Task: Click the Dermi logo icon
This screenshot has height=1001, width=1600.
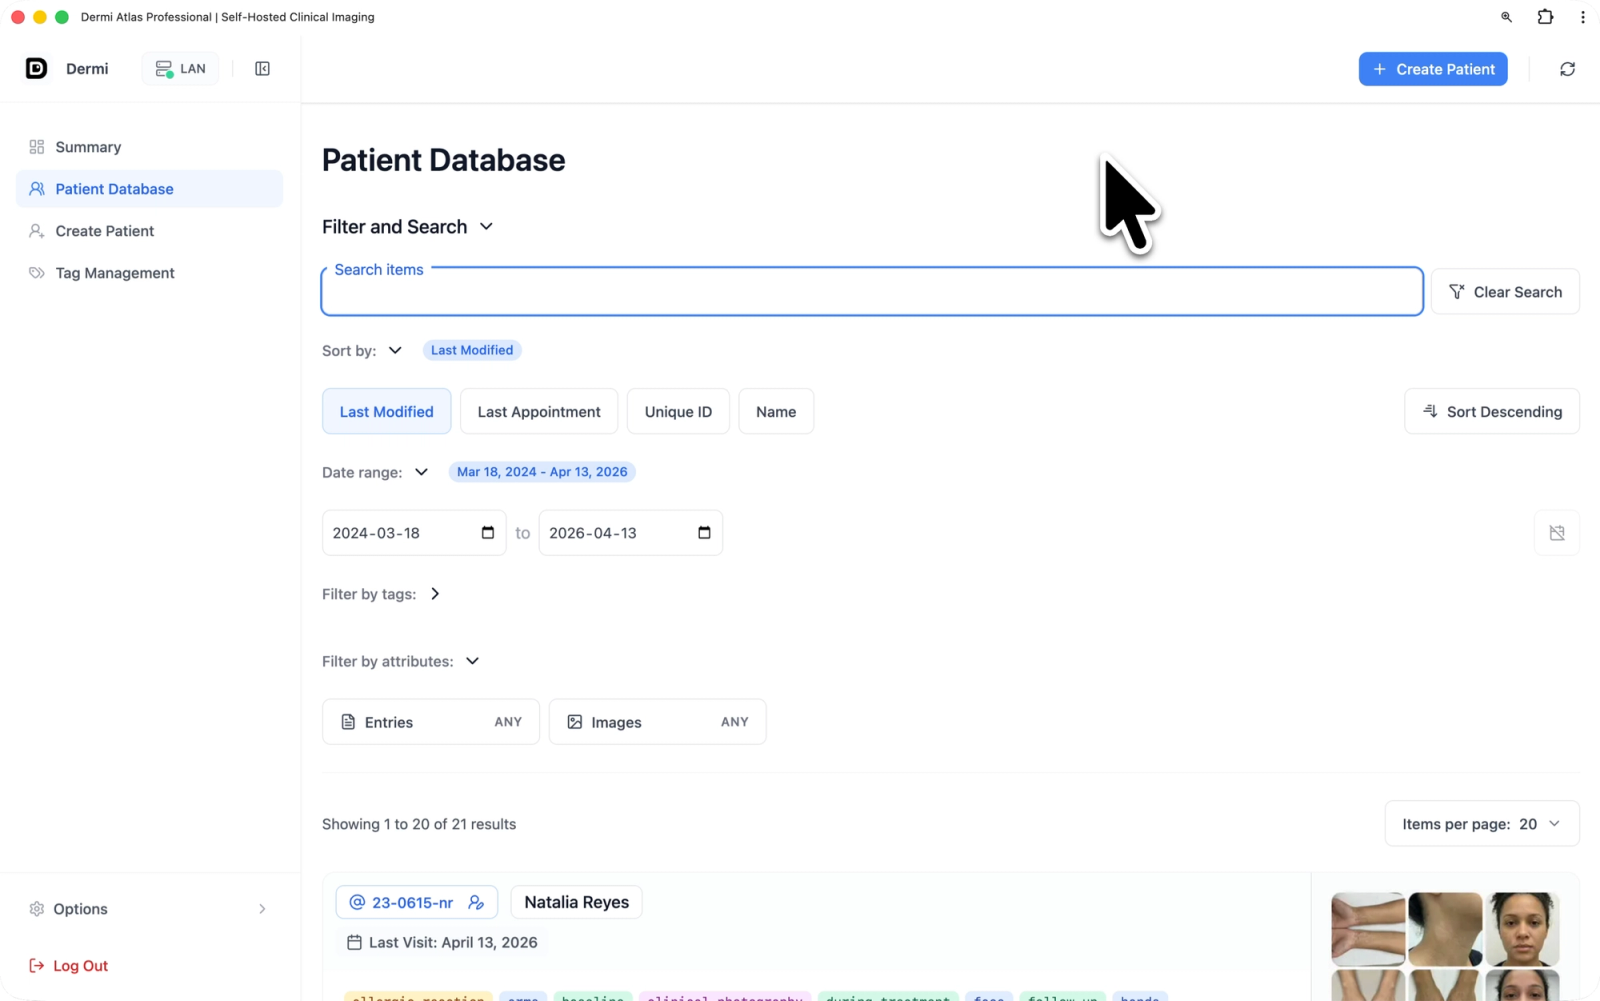Action: (x=36, y=68)
